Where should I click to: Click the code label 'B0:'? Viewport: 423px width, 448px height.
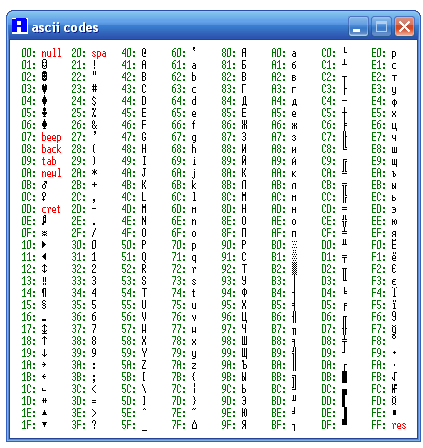coord(279,245)
